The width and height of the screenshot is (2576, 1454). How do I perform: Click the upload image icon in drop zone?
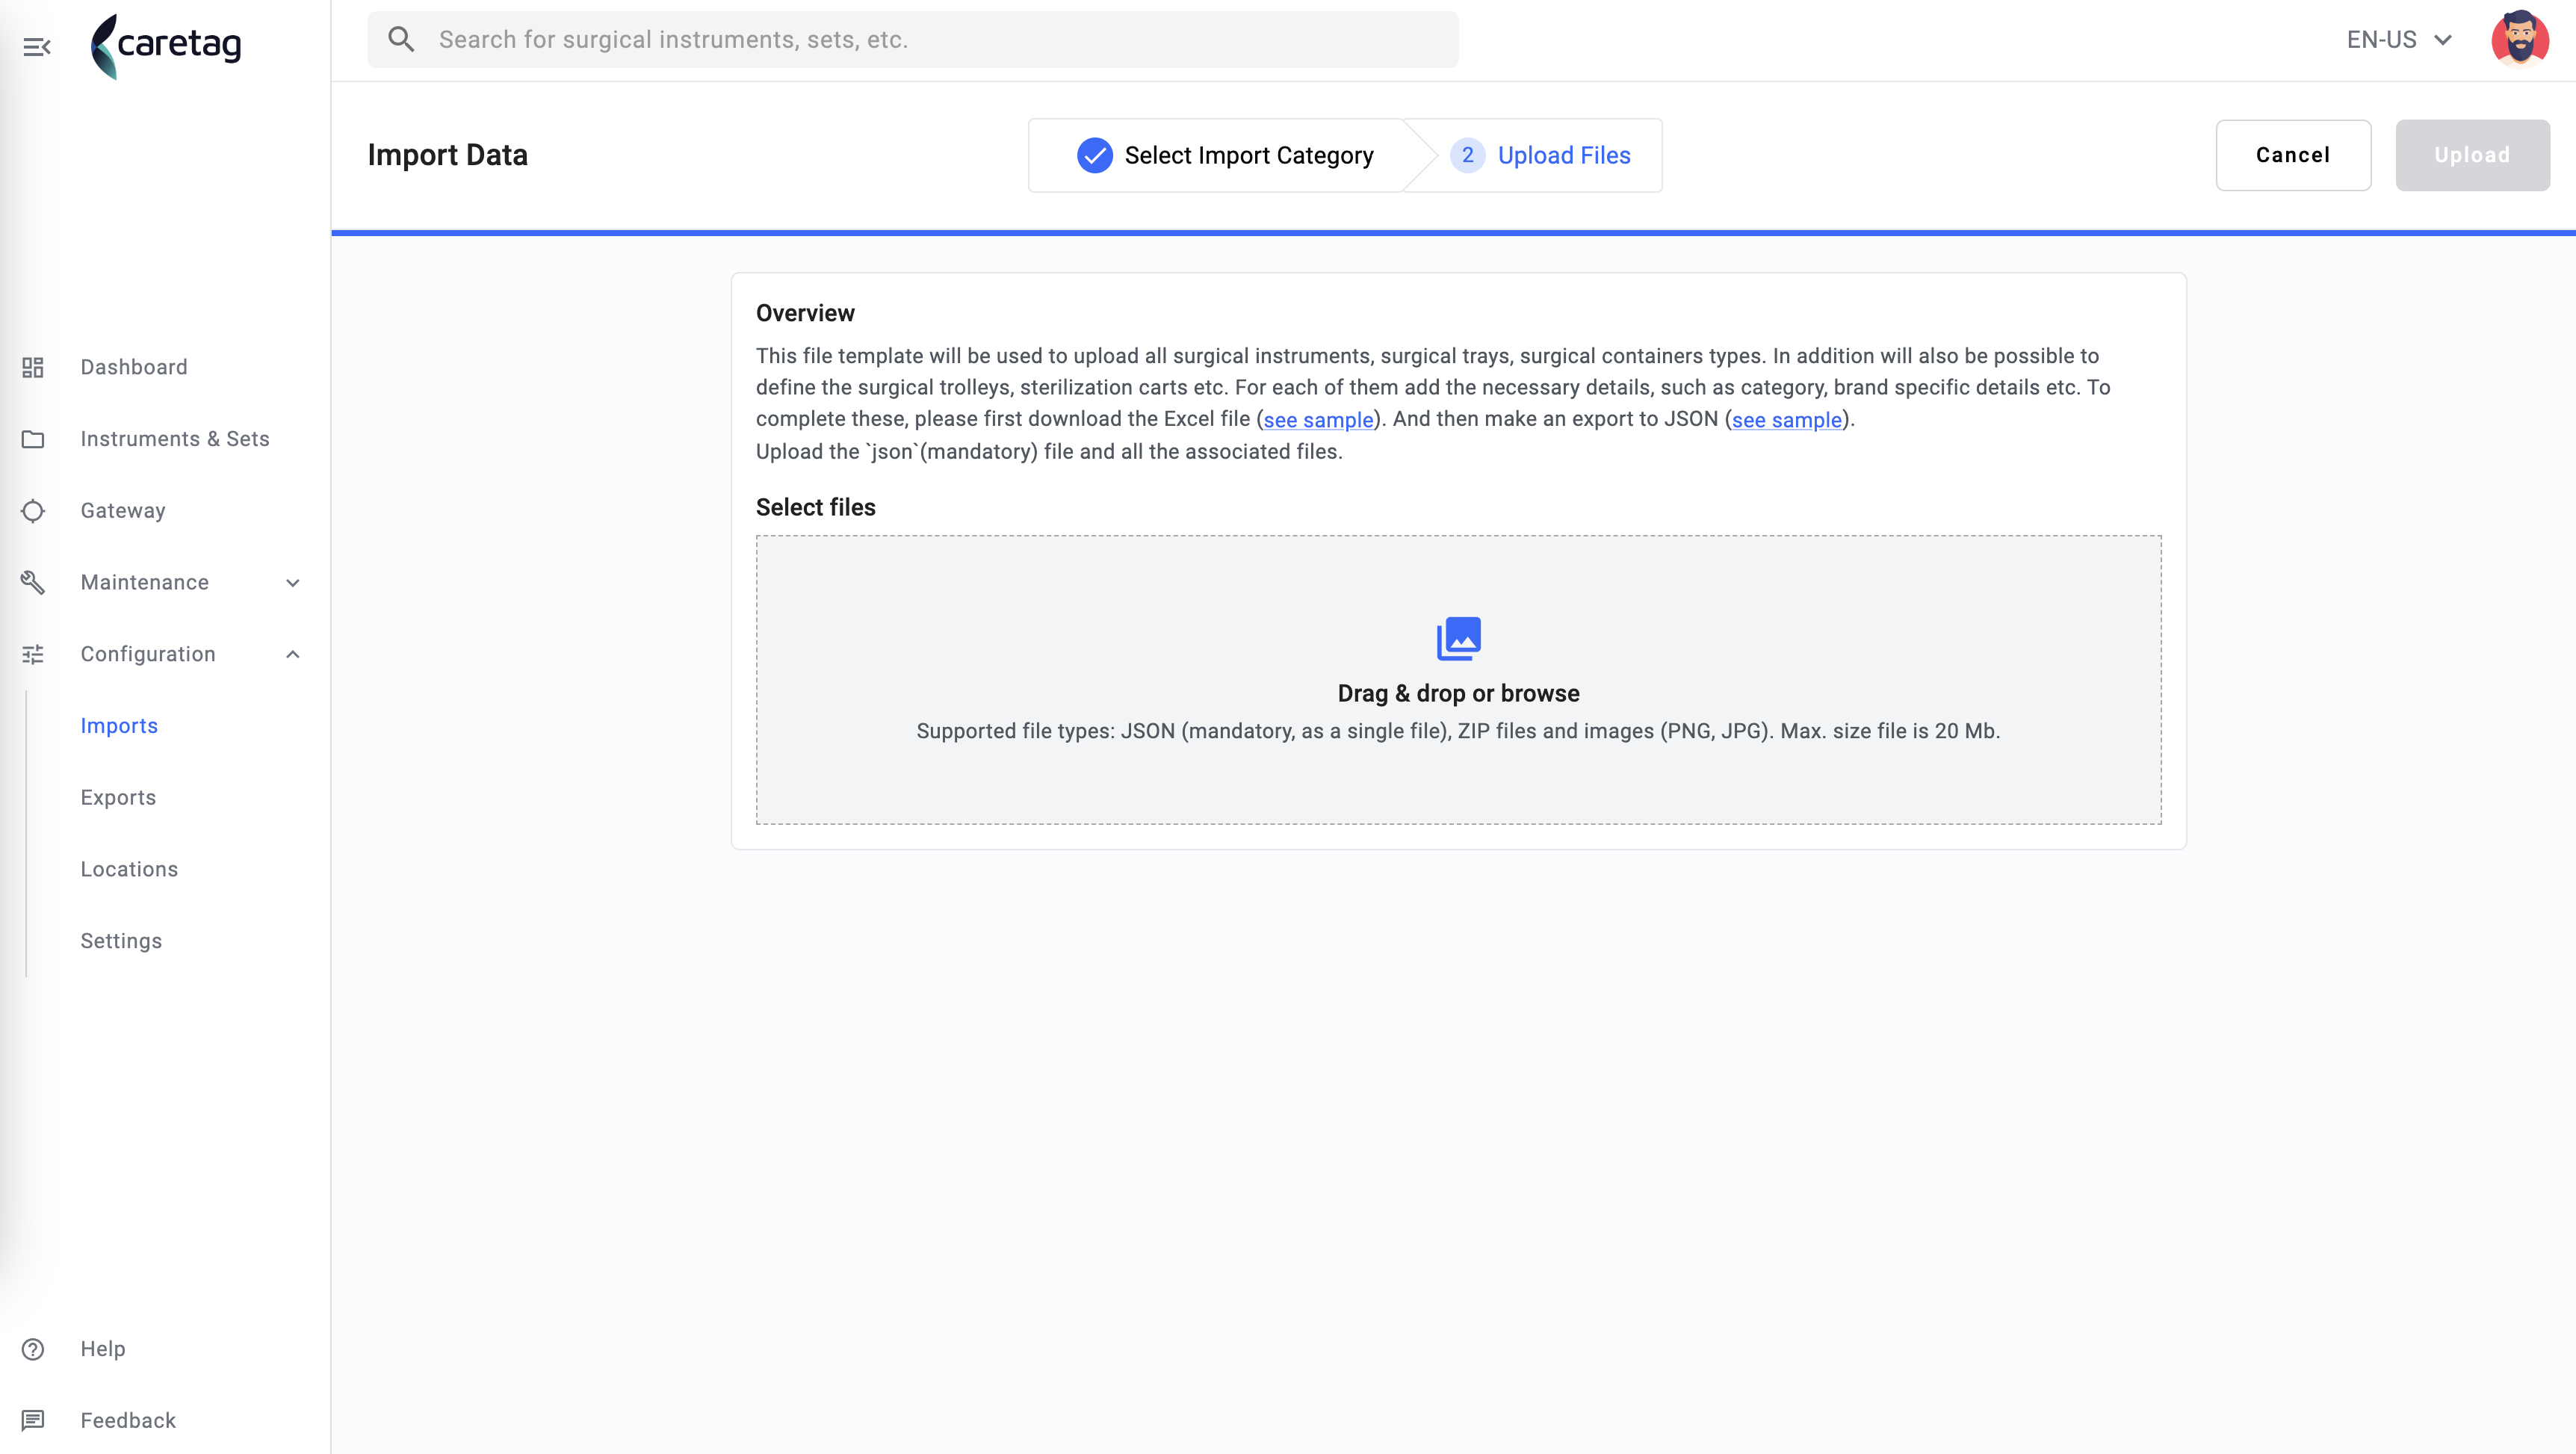click(1459, 638)
